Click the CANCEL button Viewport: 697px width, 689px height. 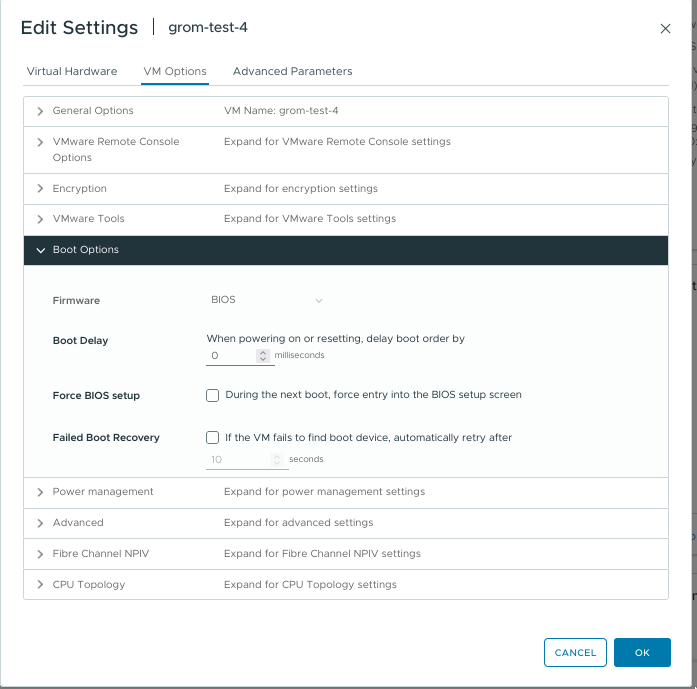(575, 652)
